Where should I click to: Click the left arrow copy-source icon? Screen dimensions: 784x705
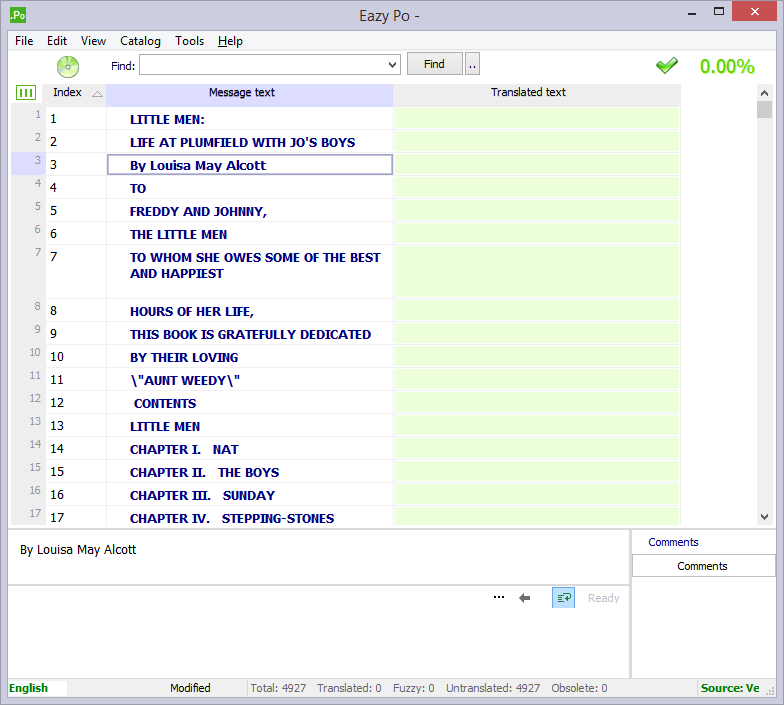(524, 598)
